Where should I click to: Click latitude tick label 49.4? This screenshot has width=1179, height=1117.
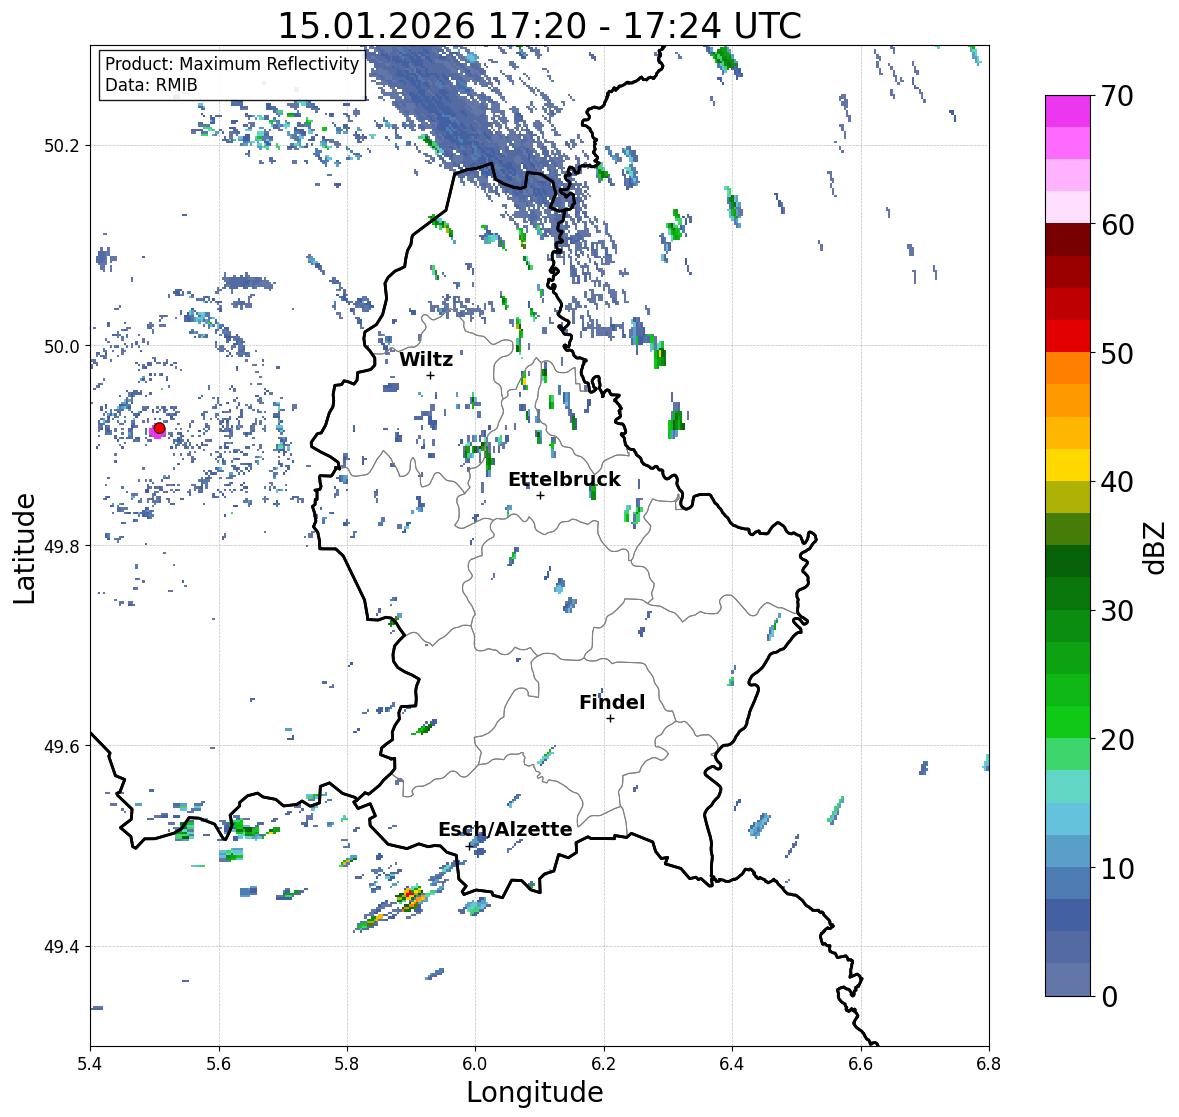62,947
